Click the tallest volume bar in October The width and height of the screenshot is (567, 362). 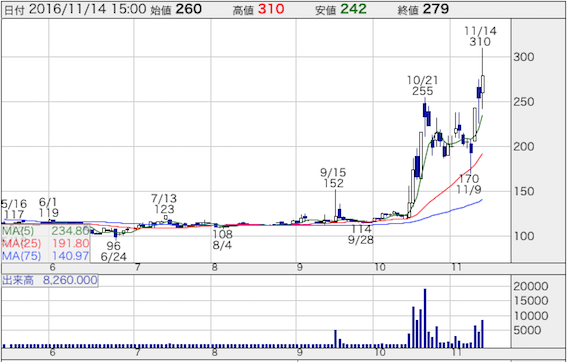tap(425, 318)
